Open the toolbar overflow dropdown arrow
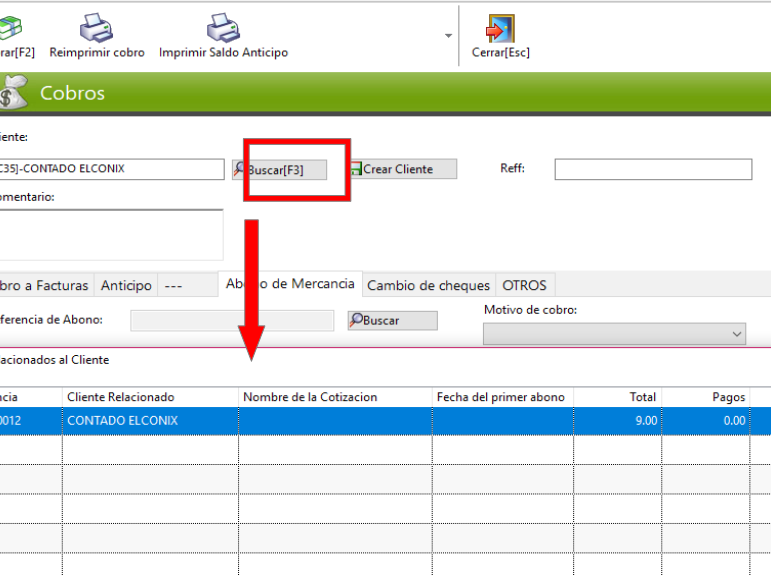774x576 pixels. click(x=448, y=36)
